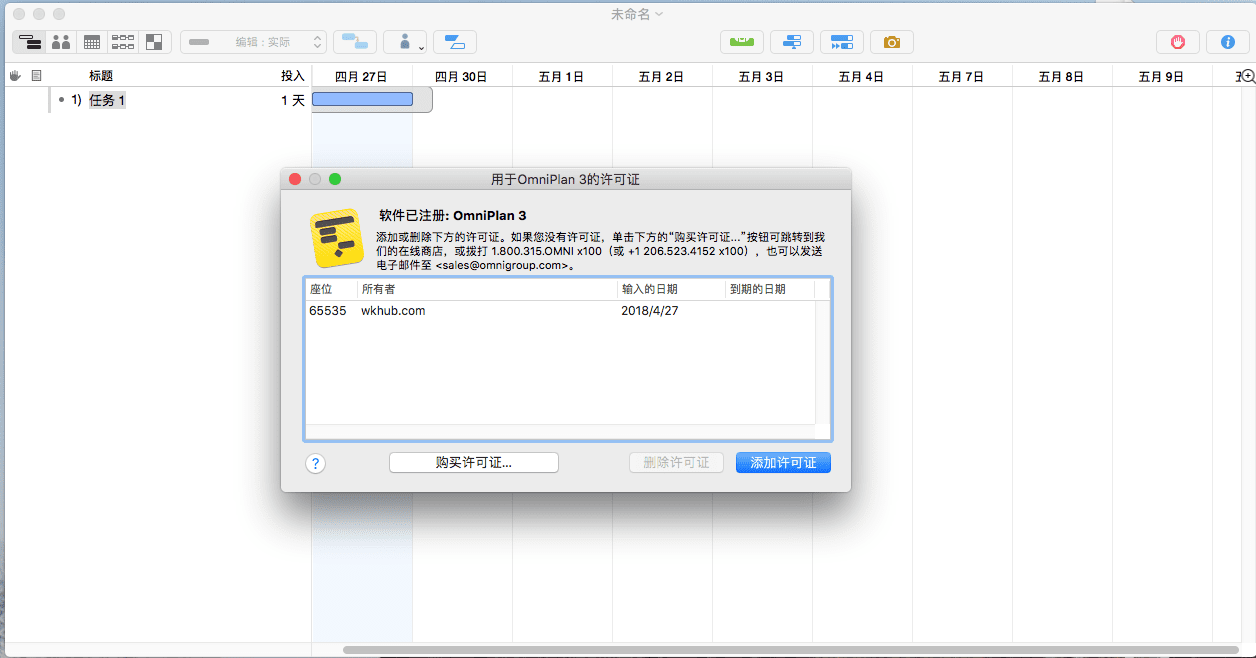1256x658 pixels.
Task: Click the 投入 column header
Action: tap(293, 76)
